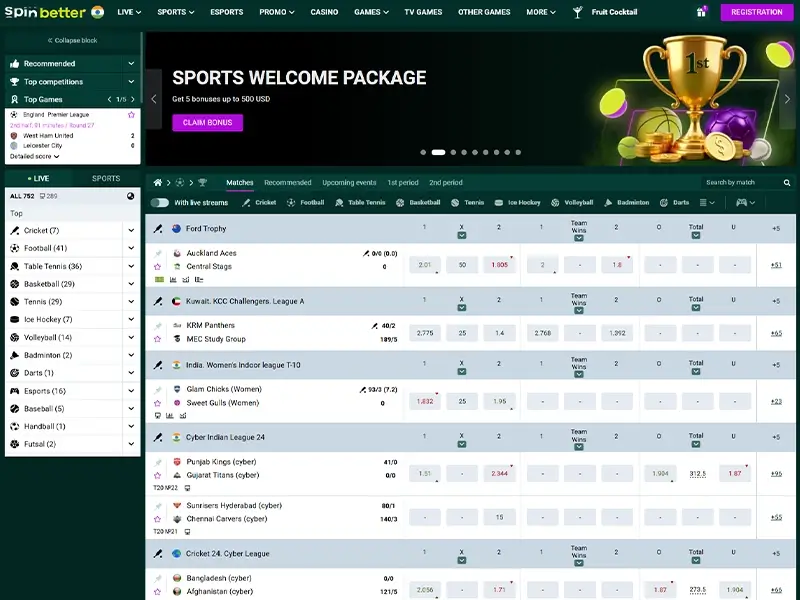Click the round icon beside ALL 752
The image size is (800, 600).
131,196
